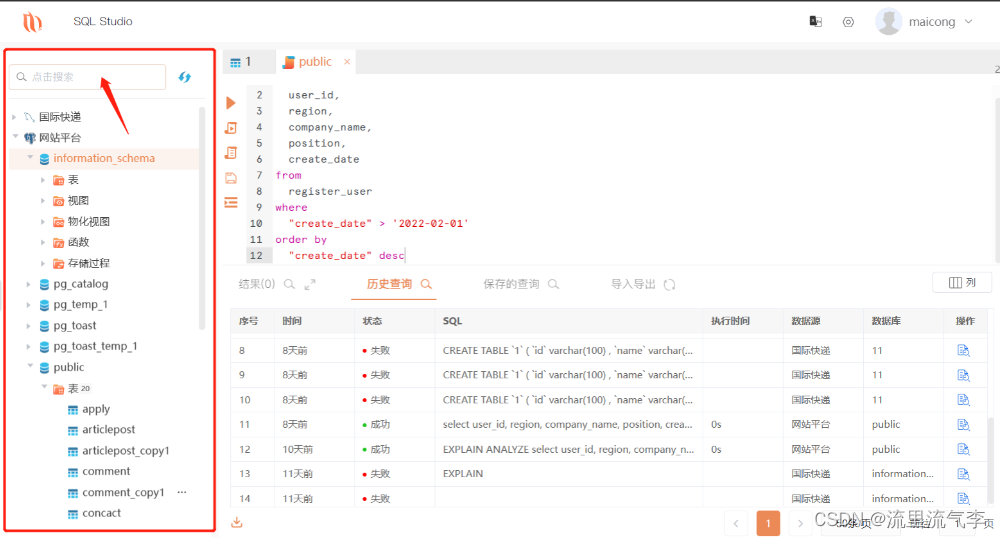Click the refresh icon beside 导入导出
Viewport: 1000px width, 538px height.
(670, 284)
